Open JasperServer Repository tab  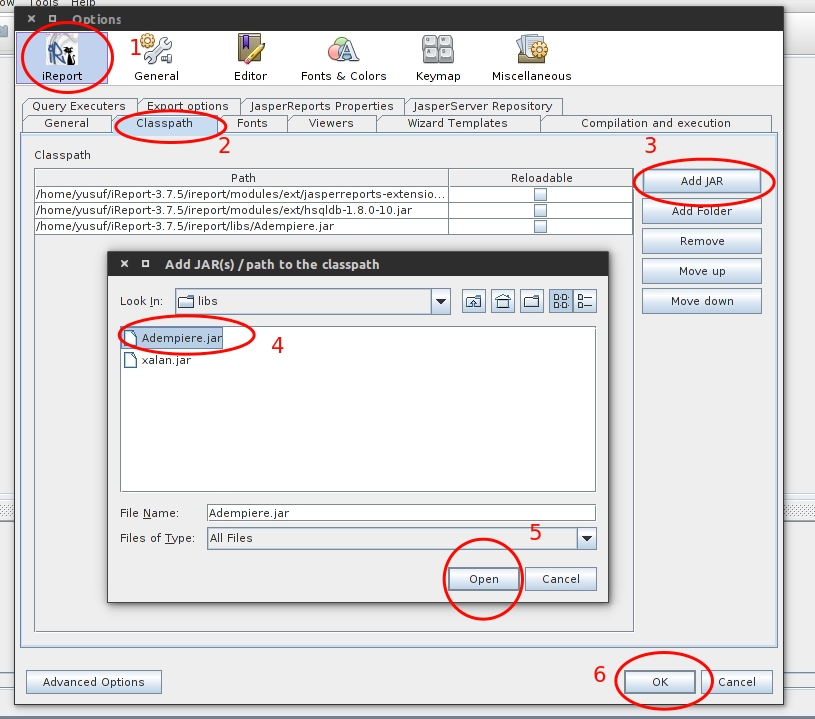tap(483, 106)
